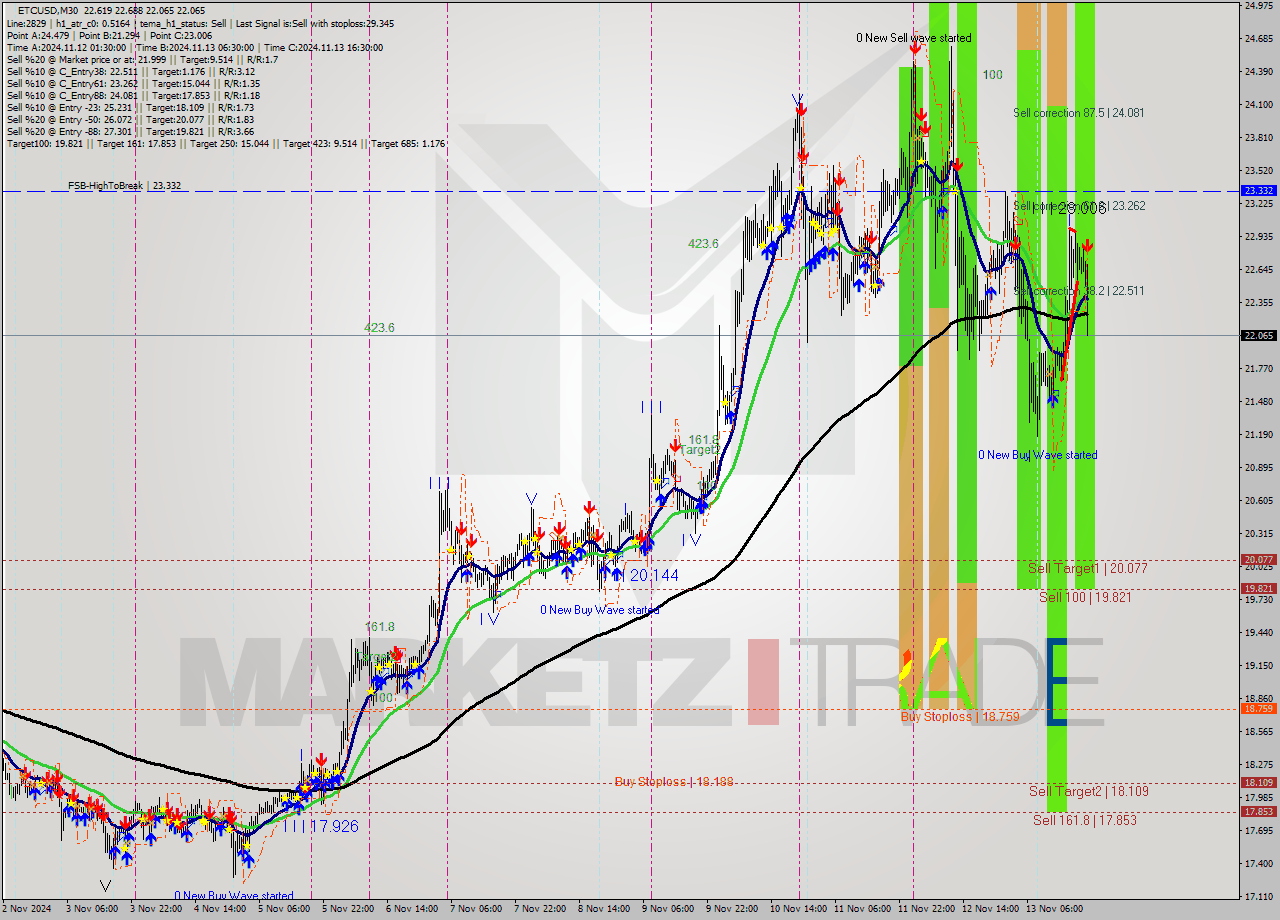Viewport: 1280px width, 920px height.
Task: Click the current price 22.065 axis tag
Action: click(1258, 336)
